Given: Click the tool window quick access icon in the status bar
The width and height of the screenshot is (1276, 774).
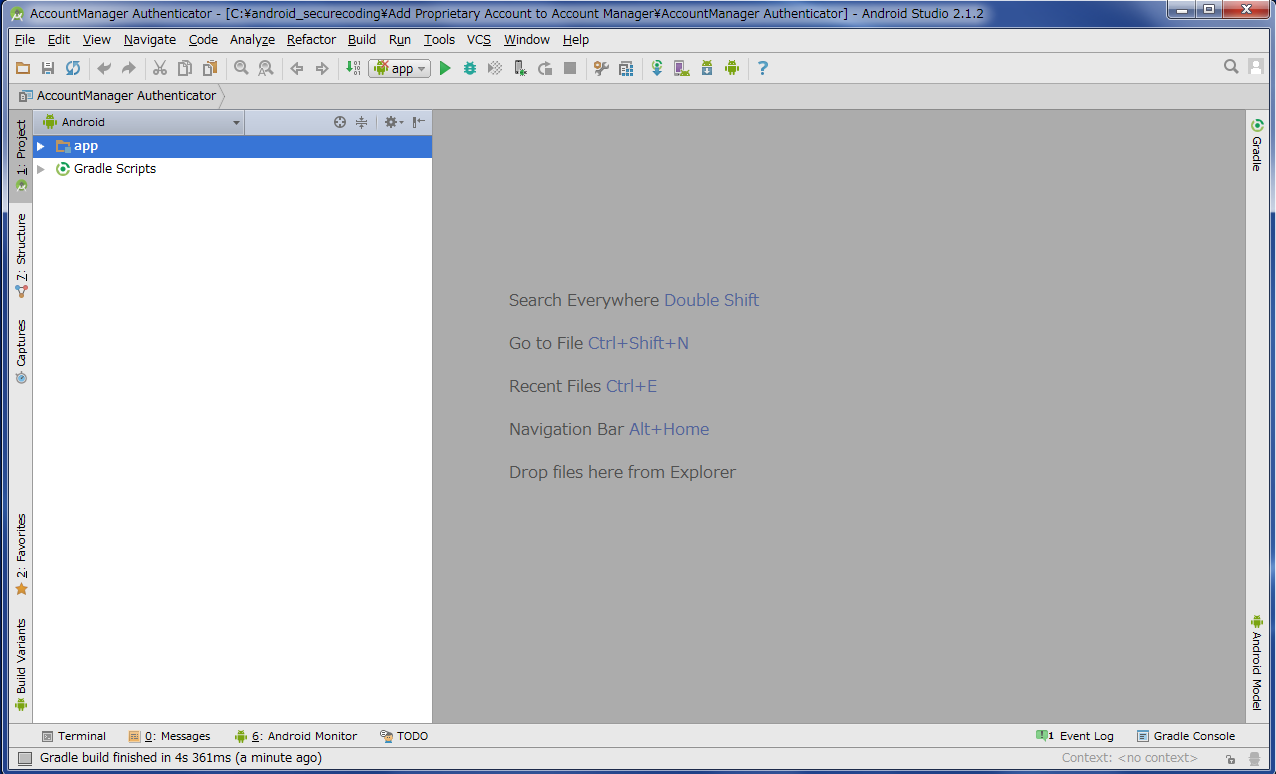Looking at the screenshot, I should (25, 758).
